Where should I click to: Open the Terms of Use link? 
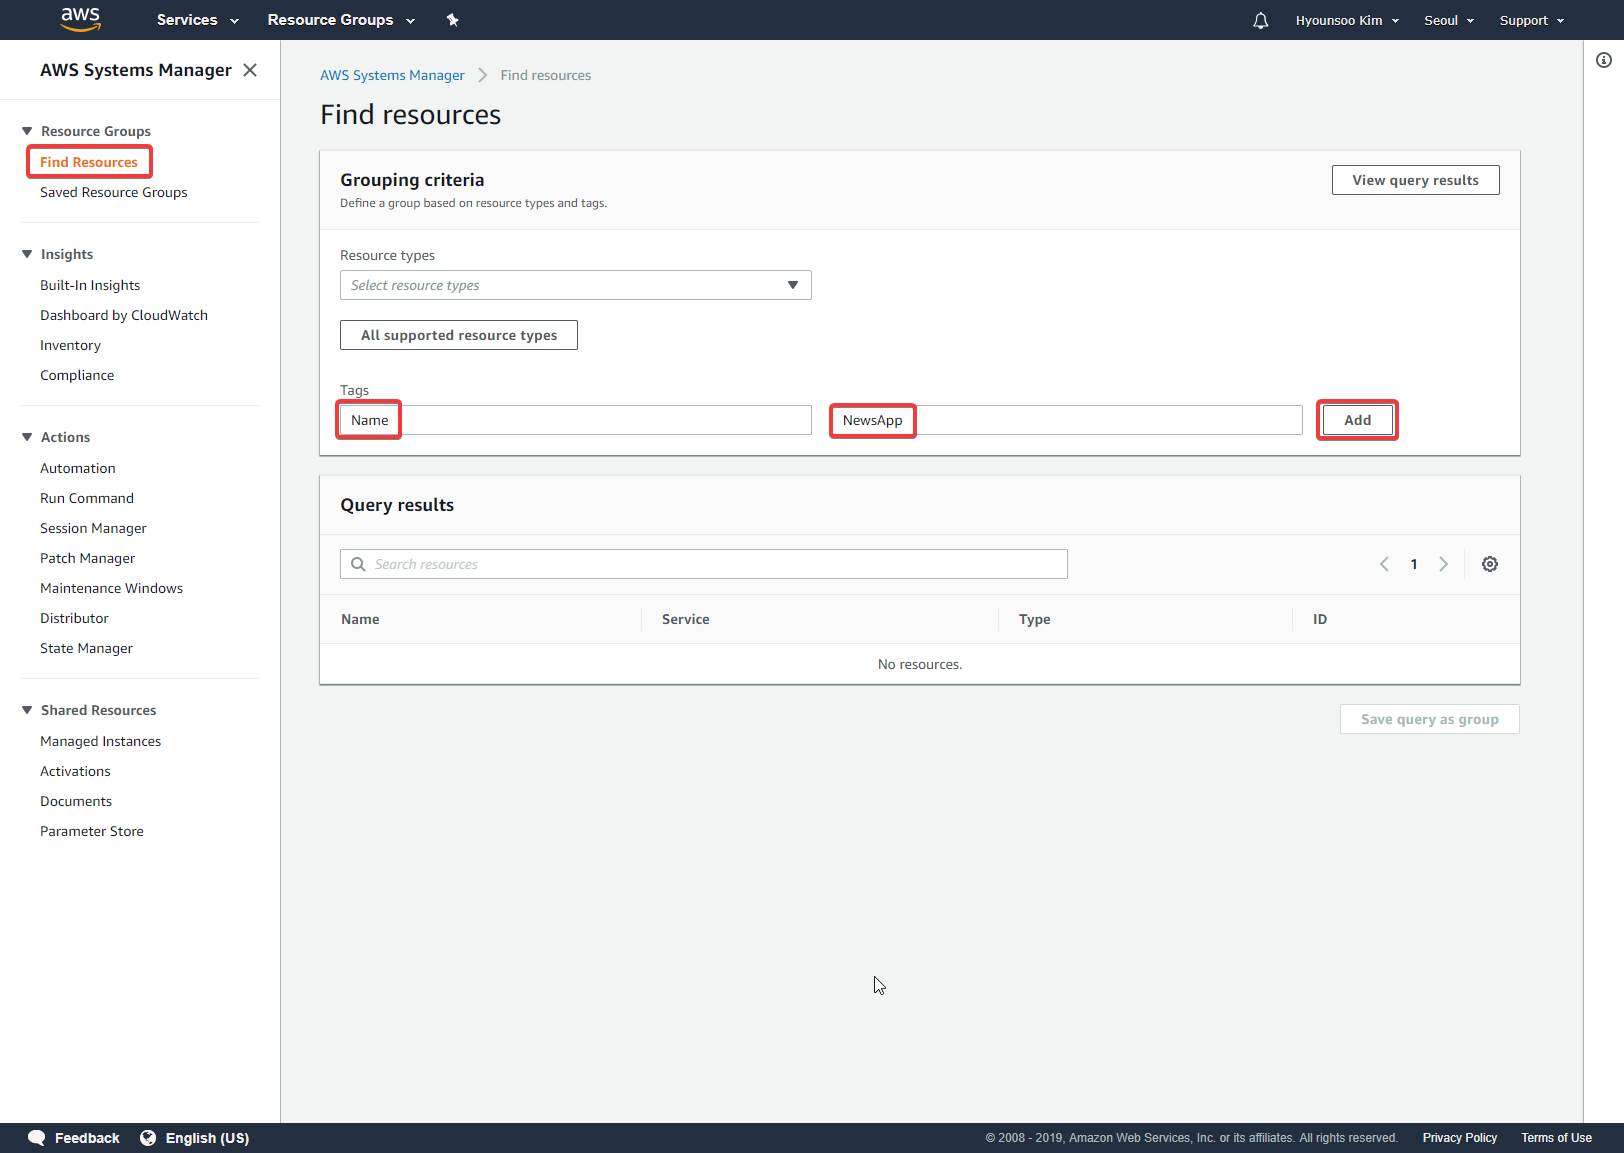(x=1557, y=1138)
